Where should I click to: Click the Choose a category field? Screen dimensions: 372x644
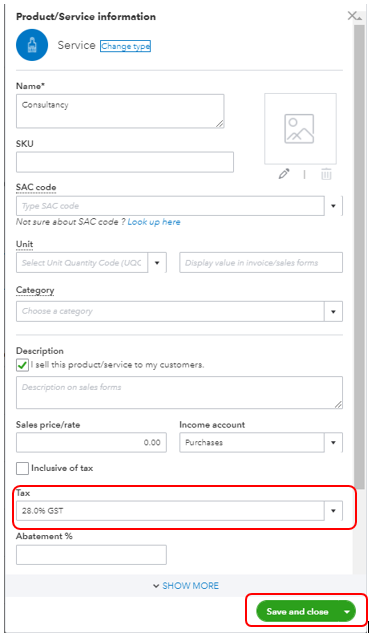coord(170,311)
